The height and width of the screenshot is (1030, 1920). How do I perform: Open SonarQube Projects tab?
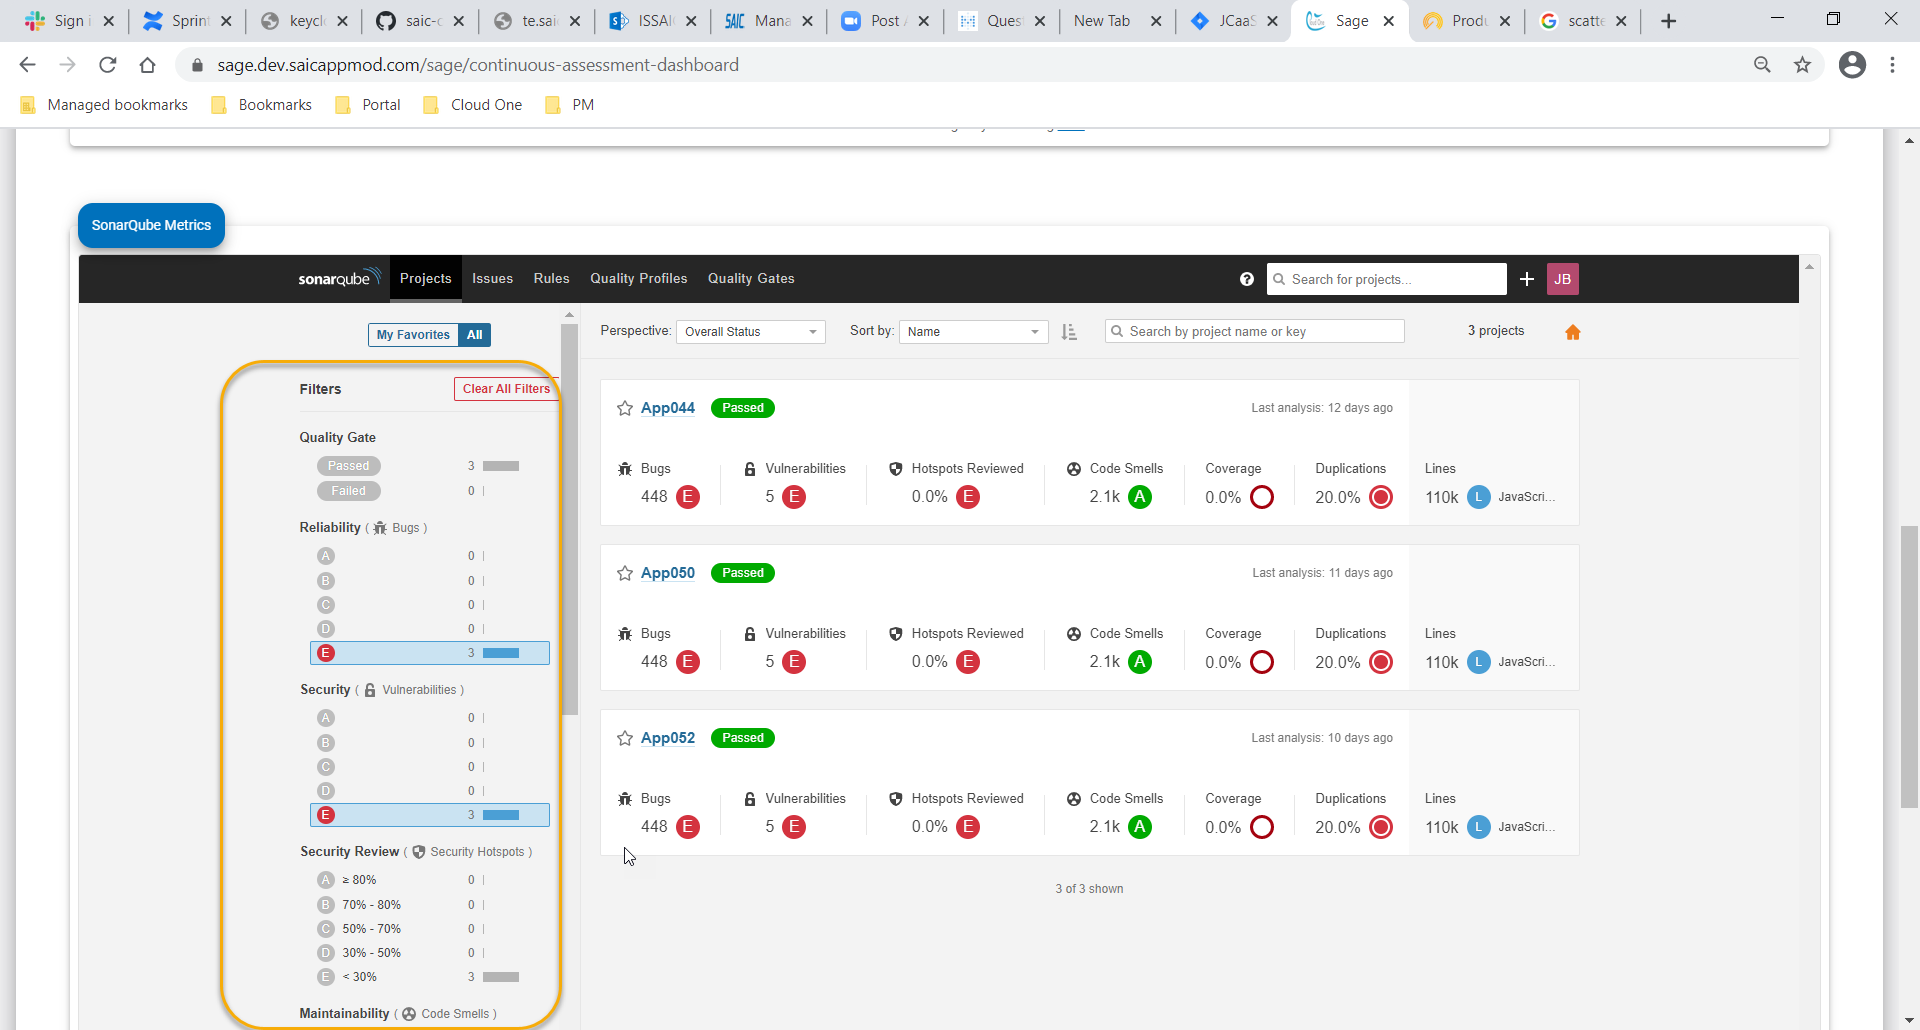tap(426, 279)
